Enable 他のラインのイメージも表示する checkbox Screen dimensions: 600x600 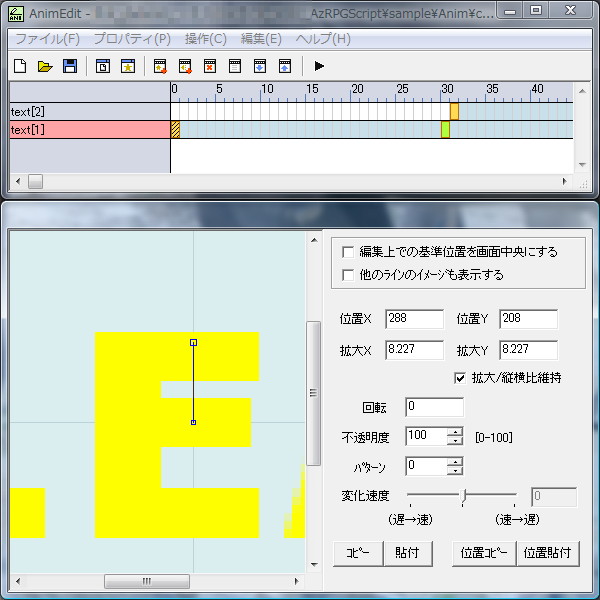coord(348,275)
